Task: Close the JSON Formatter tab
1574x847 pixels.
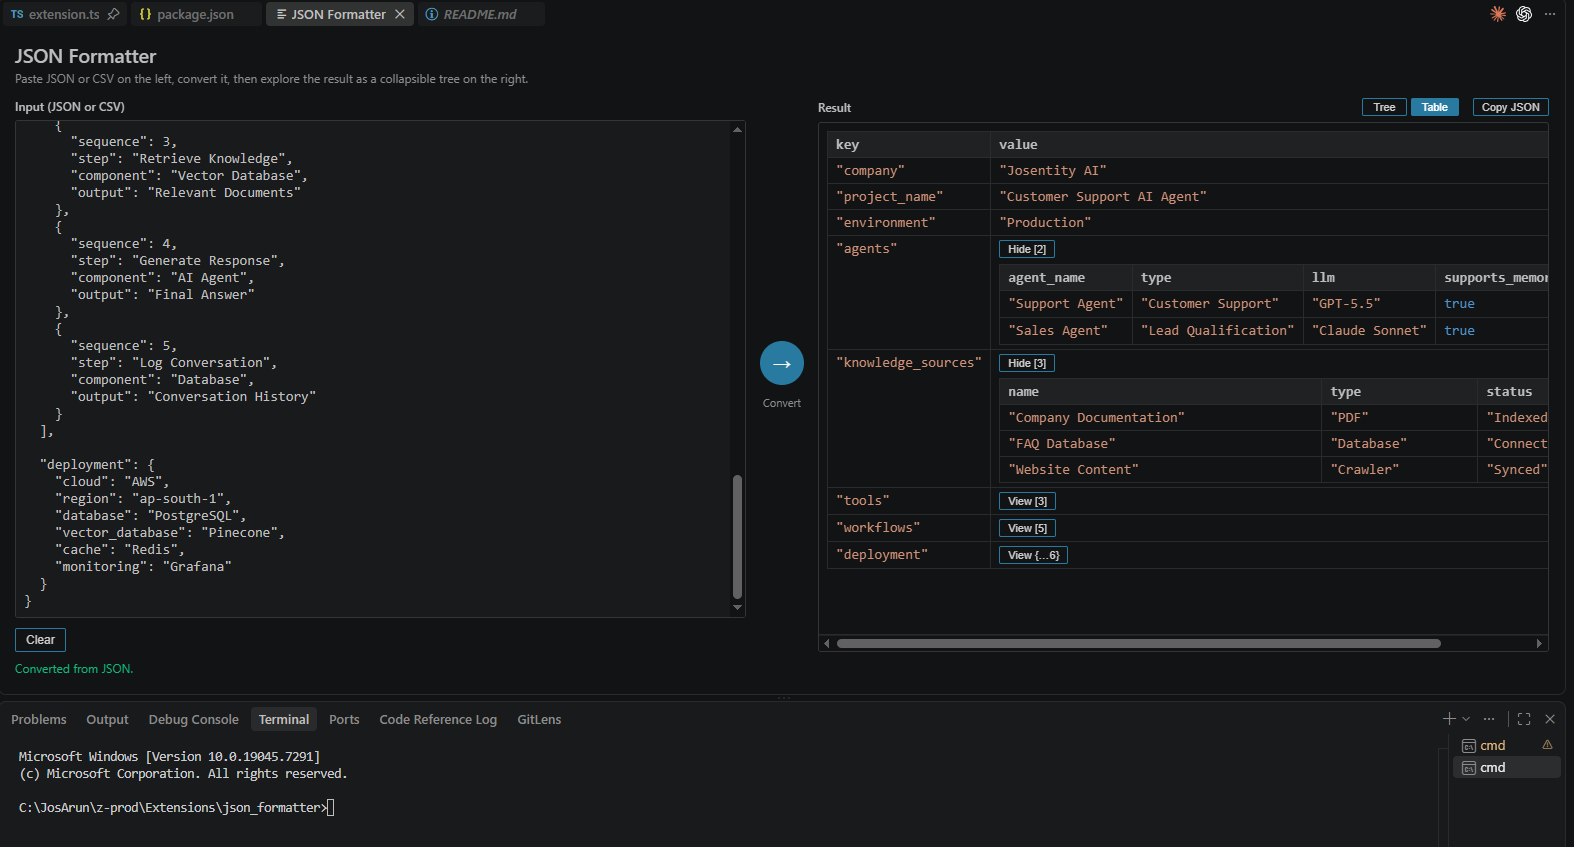Action: pyautogui.click(x=400, y=14)
